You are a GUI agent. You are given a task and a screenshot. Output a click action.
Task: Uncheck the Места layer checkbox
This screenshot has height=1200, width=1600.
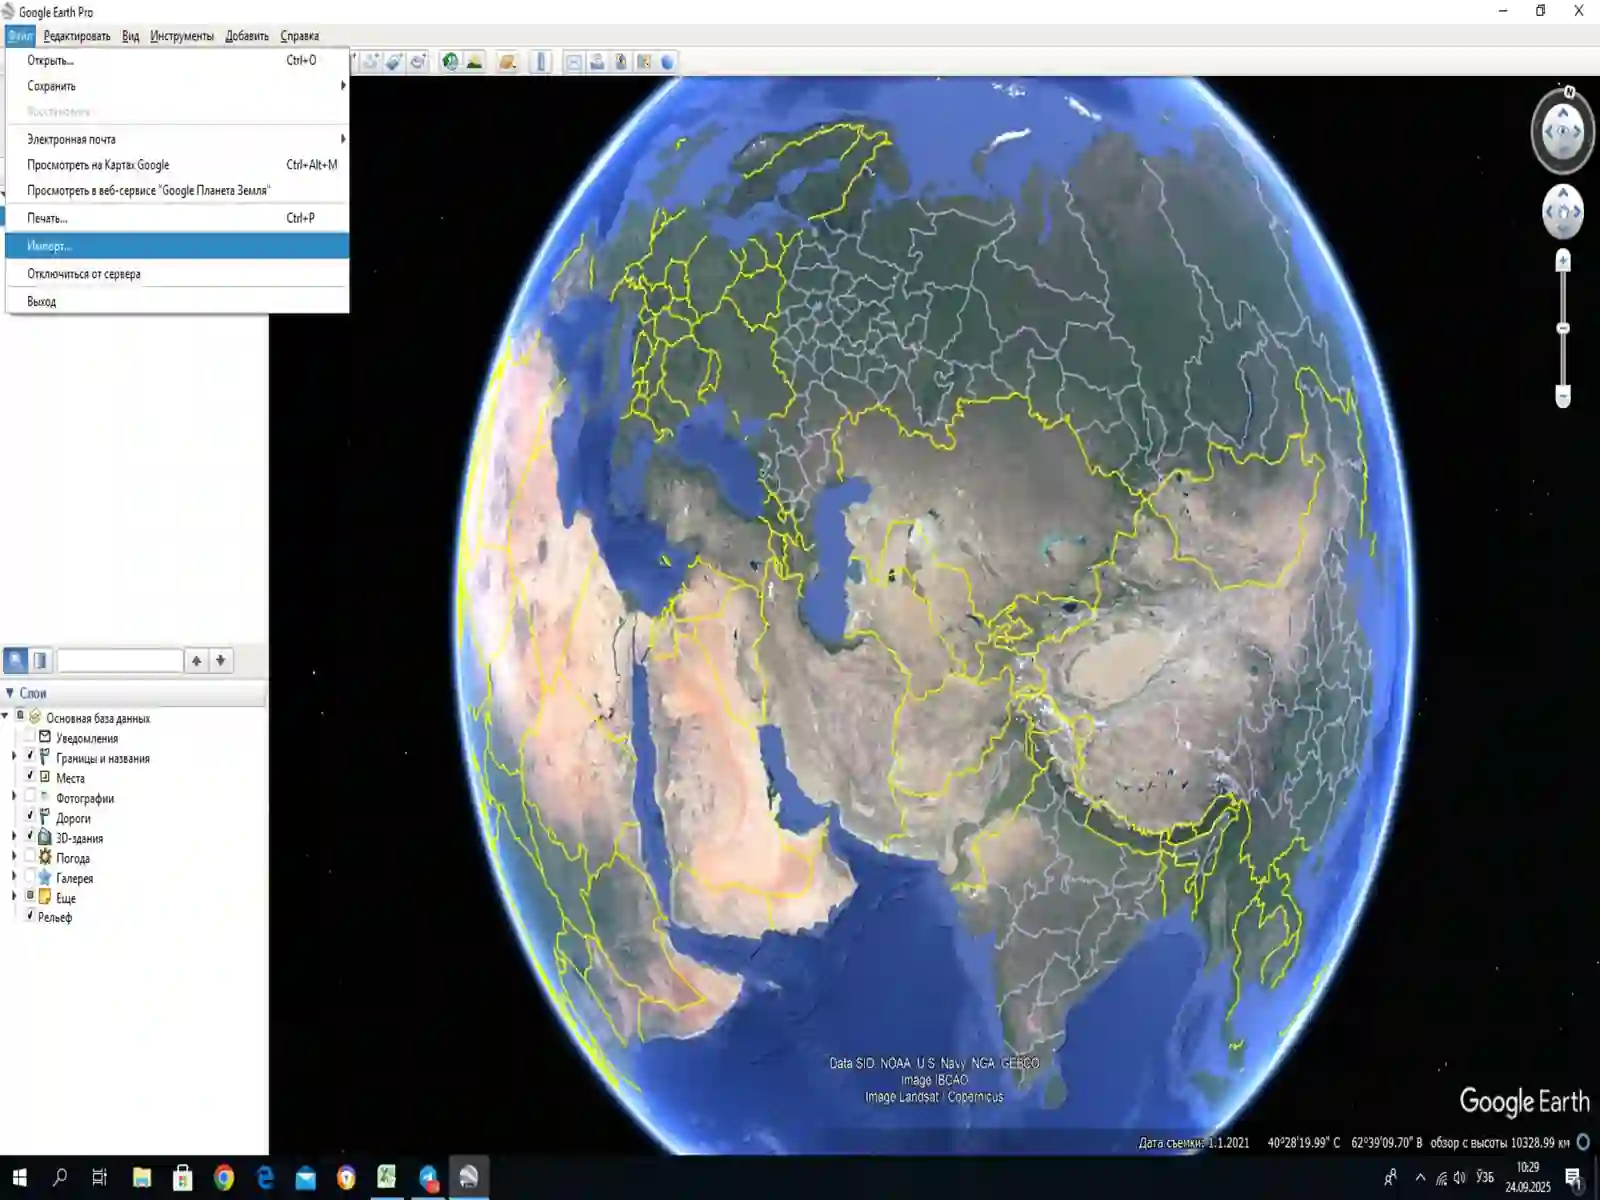tap(30, 776)
